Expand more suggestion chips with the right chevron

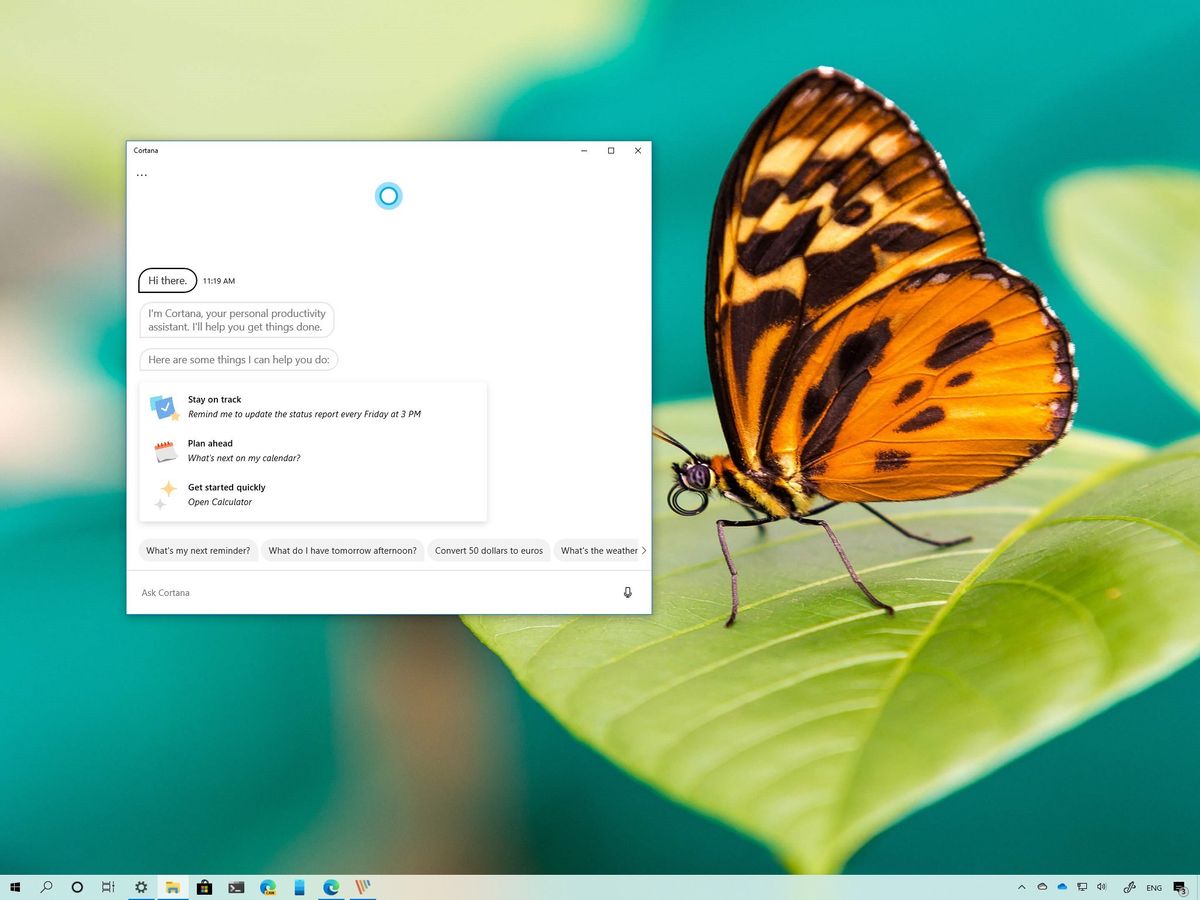645,550
